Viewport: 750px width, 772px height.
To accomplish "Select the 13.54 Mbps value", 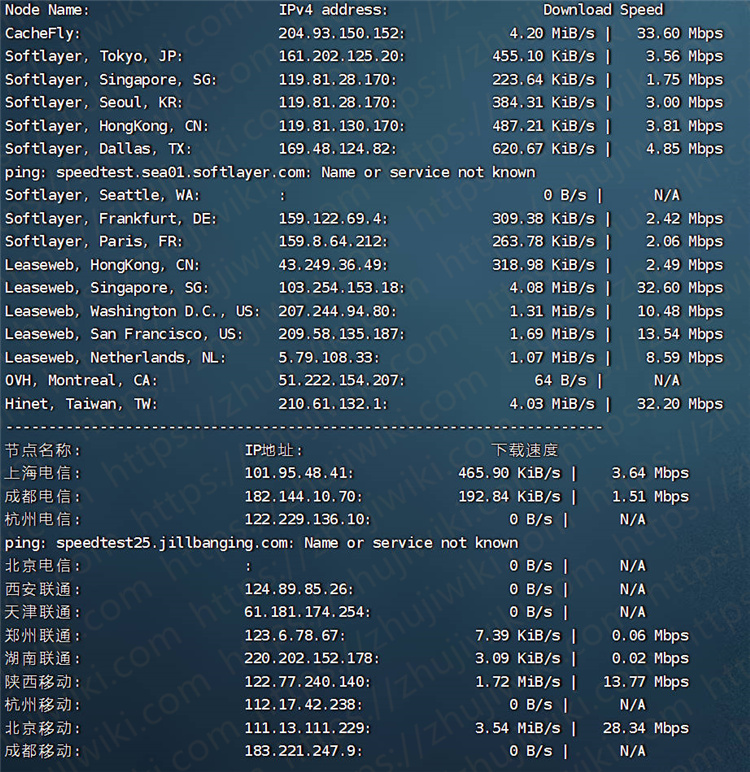I will (680, 334).
